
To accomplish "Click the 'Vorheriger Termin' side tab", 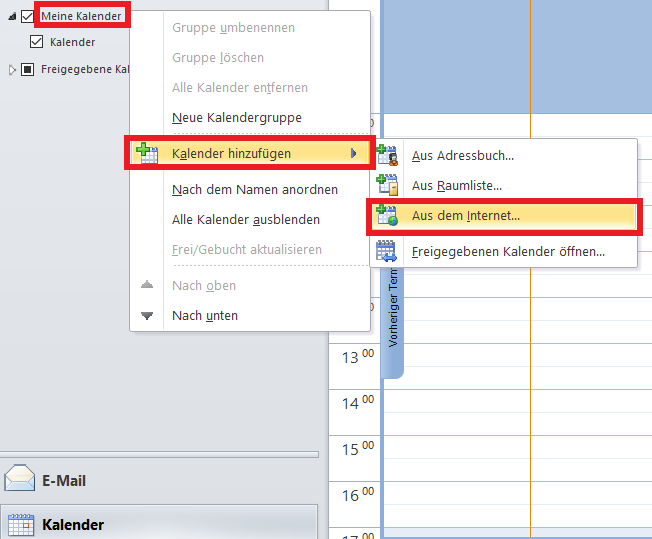I will (x=394, y=320).
